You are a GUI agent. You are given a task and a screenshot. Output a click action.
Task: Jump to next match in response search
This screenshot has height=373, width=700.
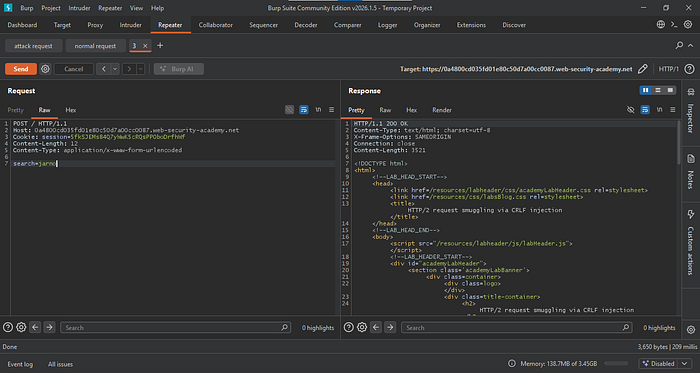390,327
